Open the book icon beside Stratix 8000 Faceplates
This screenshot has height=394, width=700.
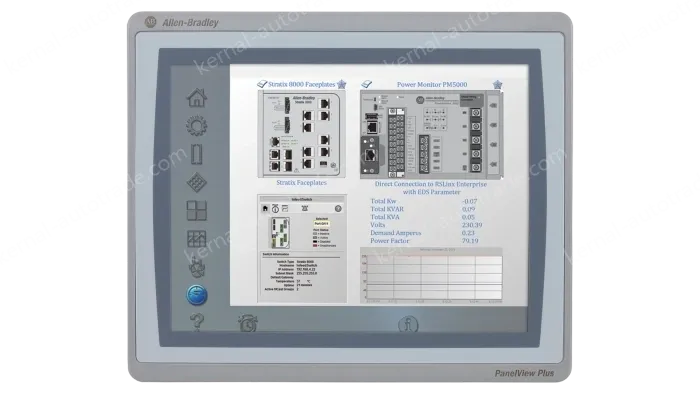(x=262, y=84)
